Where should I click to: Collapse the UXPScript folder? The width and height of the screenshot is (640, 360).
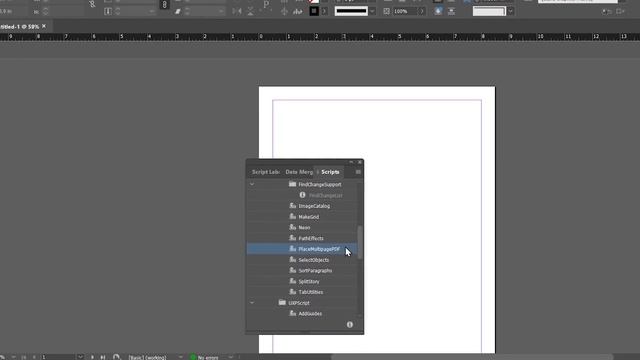point(252,303)
